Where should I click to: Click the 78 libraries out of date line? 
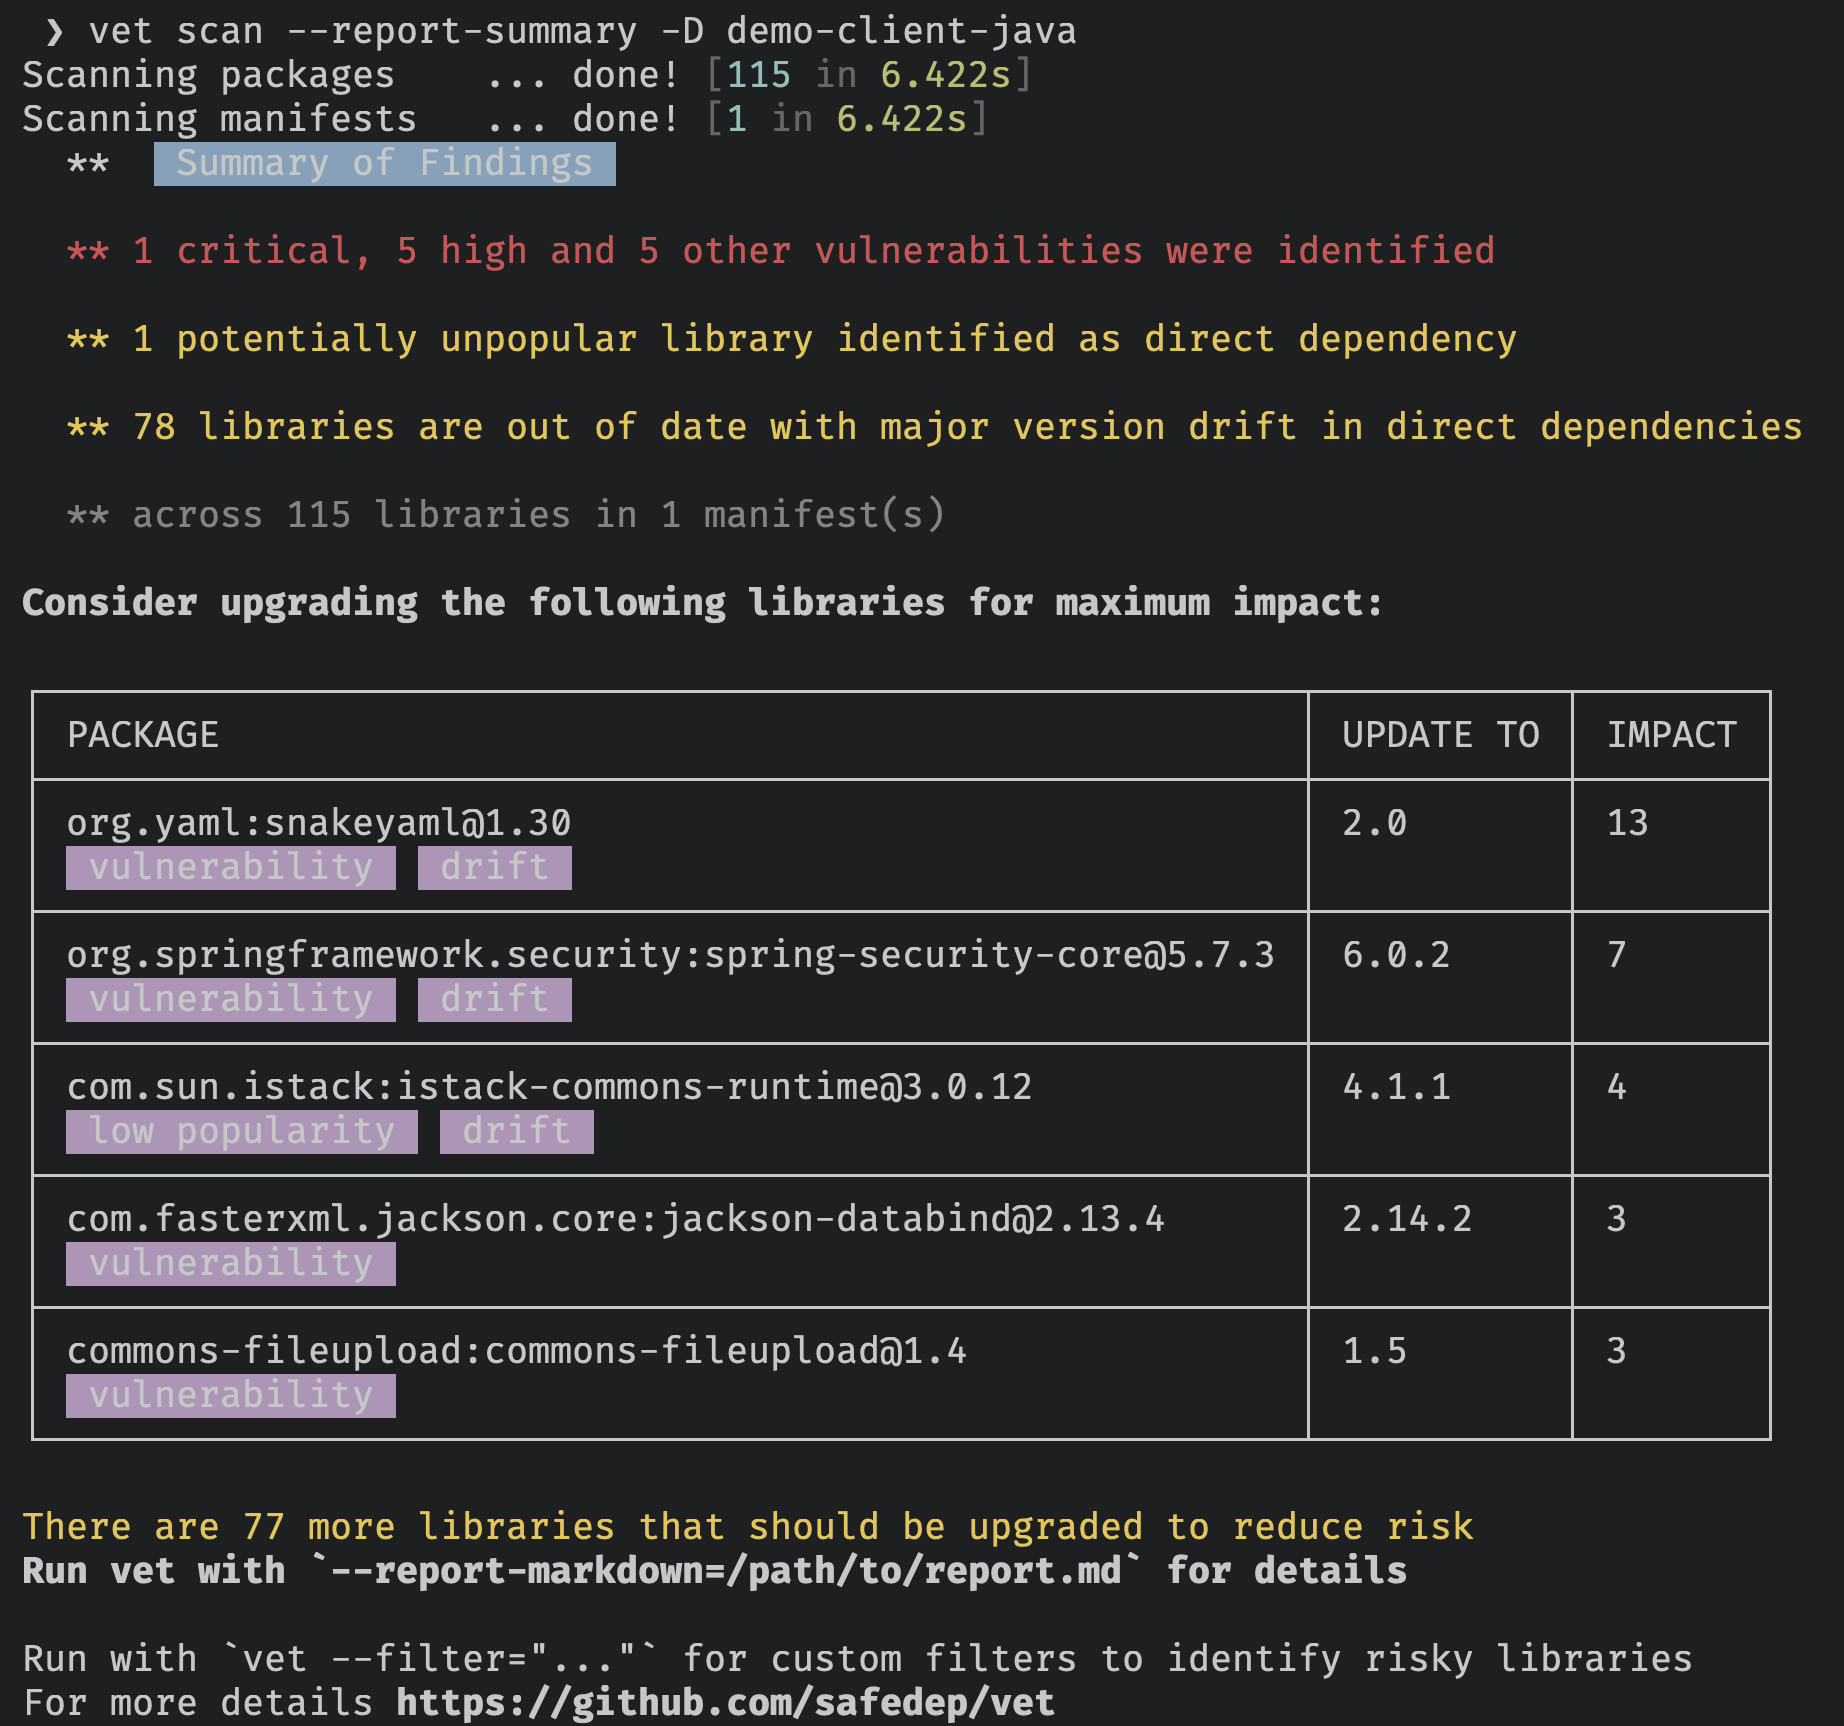coord(934,427)
